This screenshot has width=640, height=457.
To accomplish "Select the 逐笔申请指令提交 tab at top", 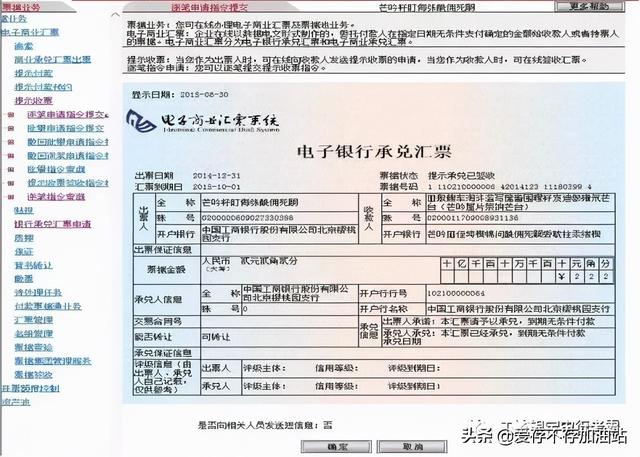I will click(x=209, y=7).
